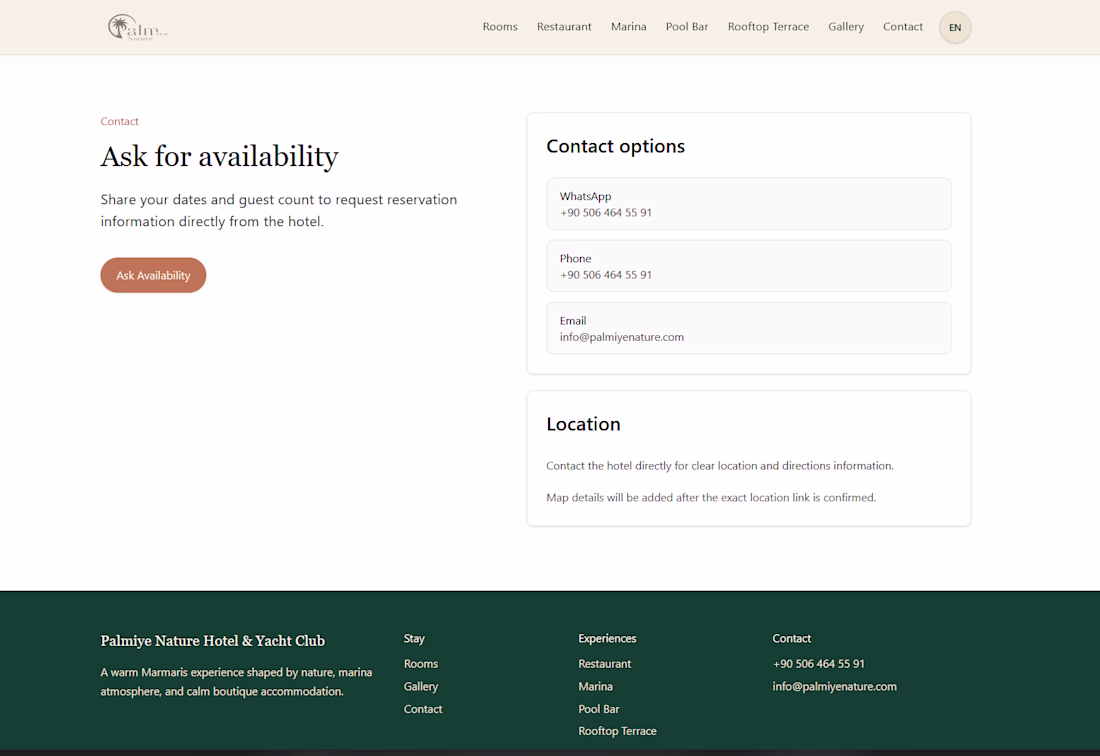This screenshot has width=1100, height=756.
Task: Click the 'Contact the hotel directly' location text
Action: coord(720,466)
